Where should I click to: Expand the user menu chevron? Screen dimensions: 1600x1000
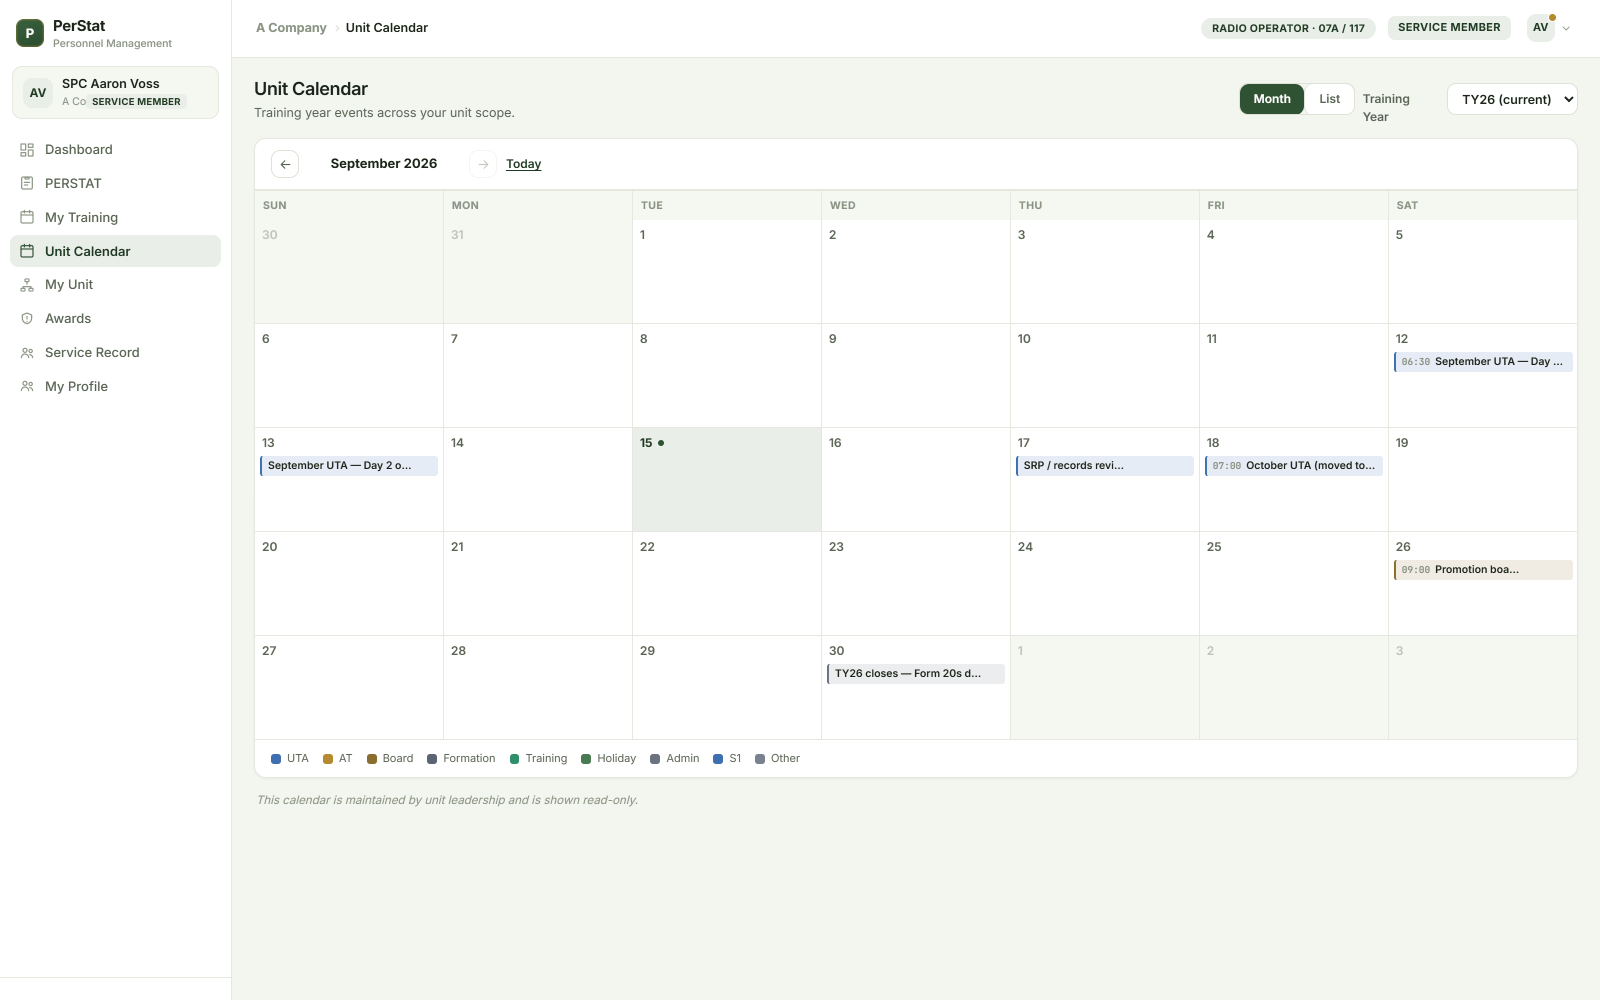[x=1566, y=28]
